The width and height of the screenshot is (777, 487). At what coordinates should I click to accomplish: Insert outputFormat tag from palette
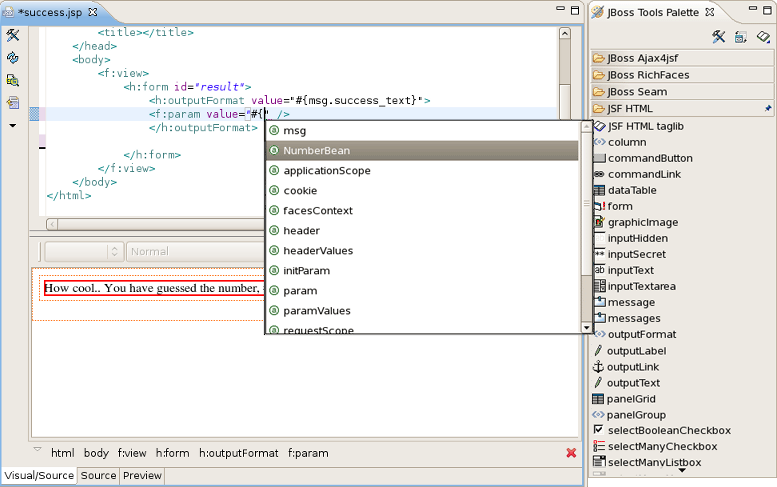[635, 334]
